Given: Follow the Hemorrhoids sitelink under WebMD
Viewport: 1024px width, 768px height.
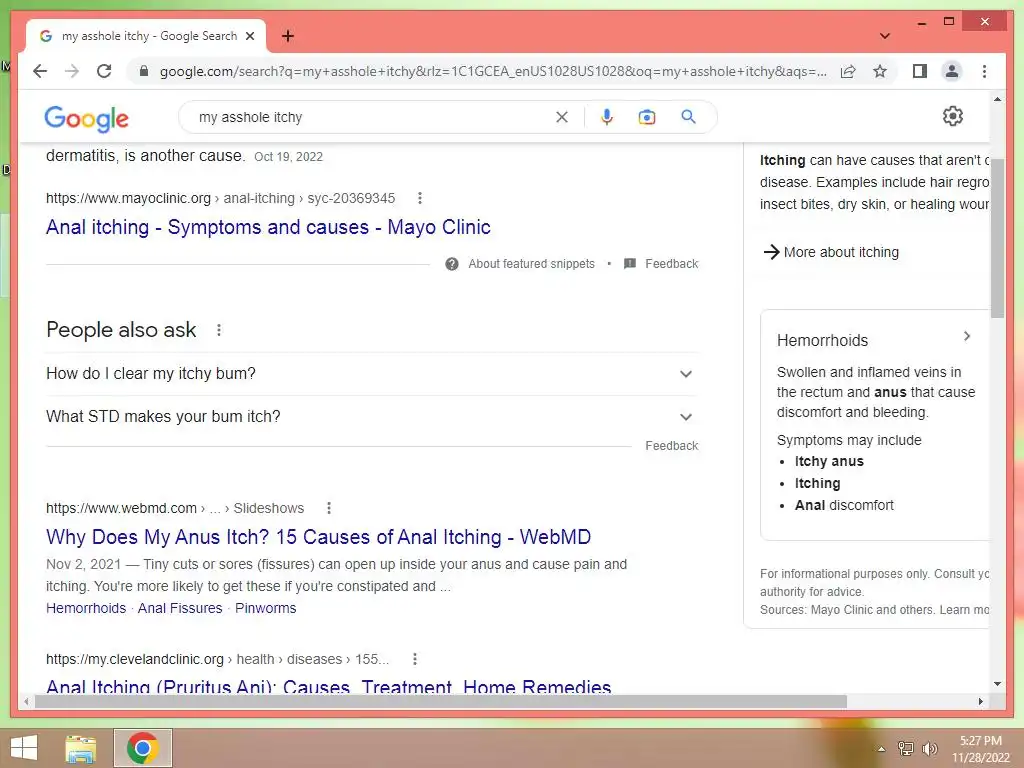Looking at the screenshot, I should tap(86, 608).
